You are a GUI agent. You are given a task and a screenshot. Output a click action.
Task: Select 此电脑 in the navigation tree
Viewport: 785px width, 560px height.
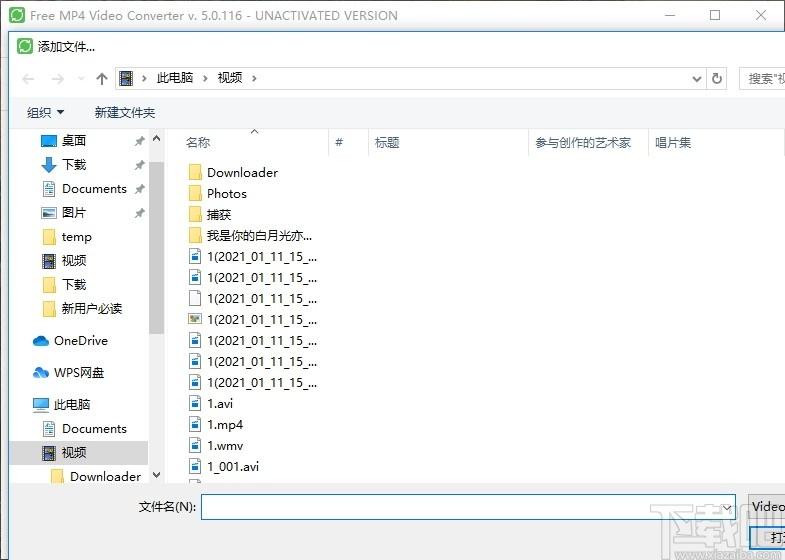click(x=72, y=404)
